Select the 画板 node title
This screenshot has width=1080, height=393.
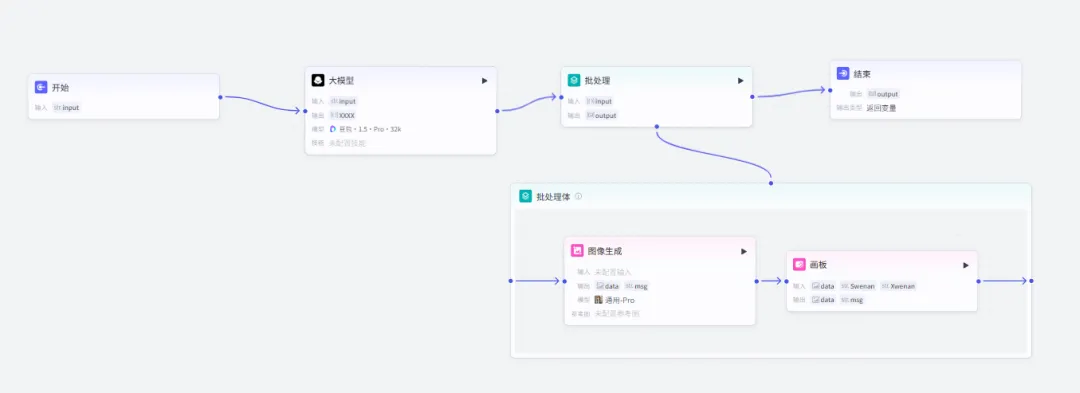(x=818, y=266)
